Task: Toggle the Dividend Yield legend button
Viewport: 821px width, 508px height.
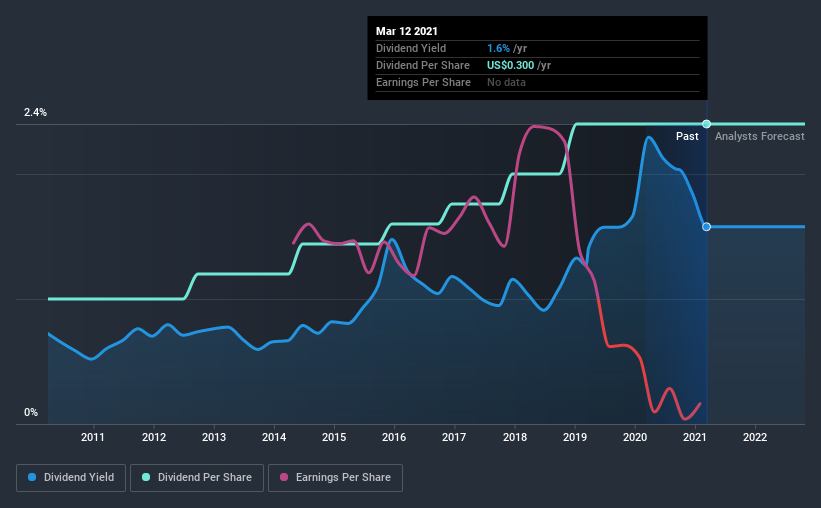Action: pos(73,478)
